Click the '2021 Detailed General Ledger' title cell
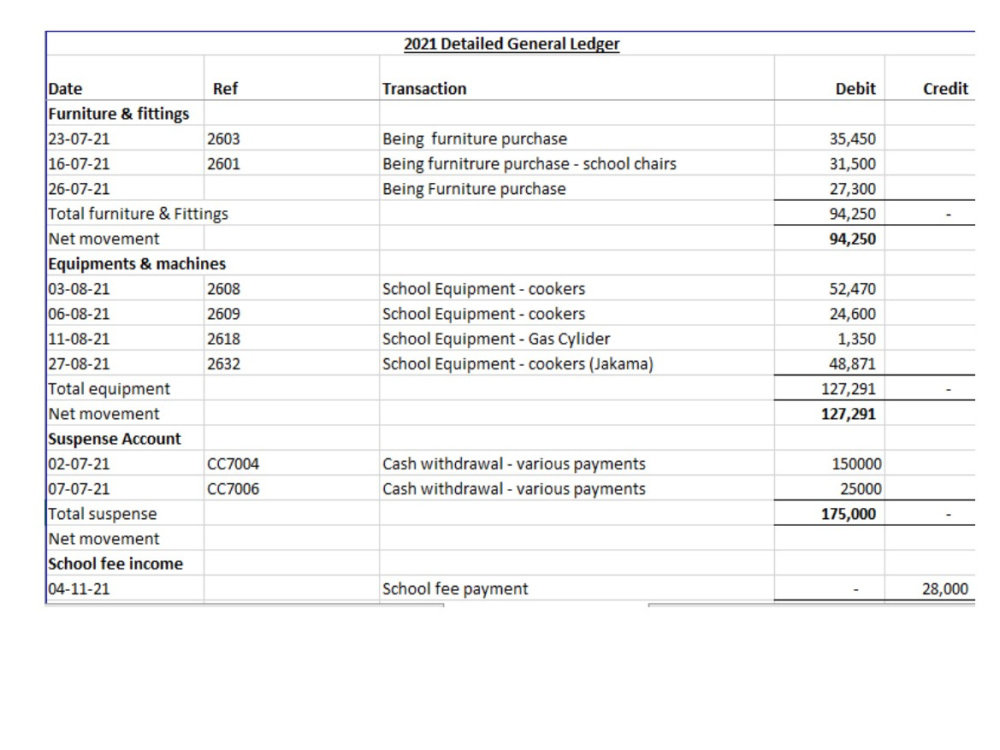 click(x=511, y=44)
